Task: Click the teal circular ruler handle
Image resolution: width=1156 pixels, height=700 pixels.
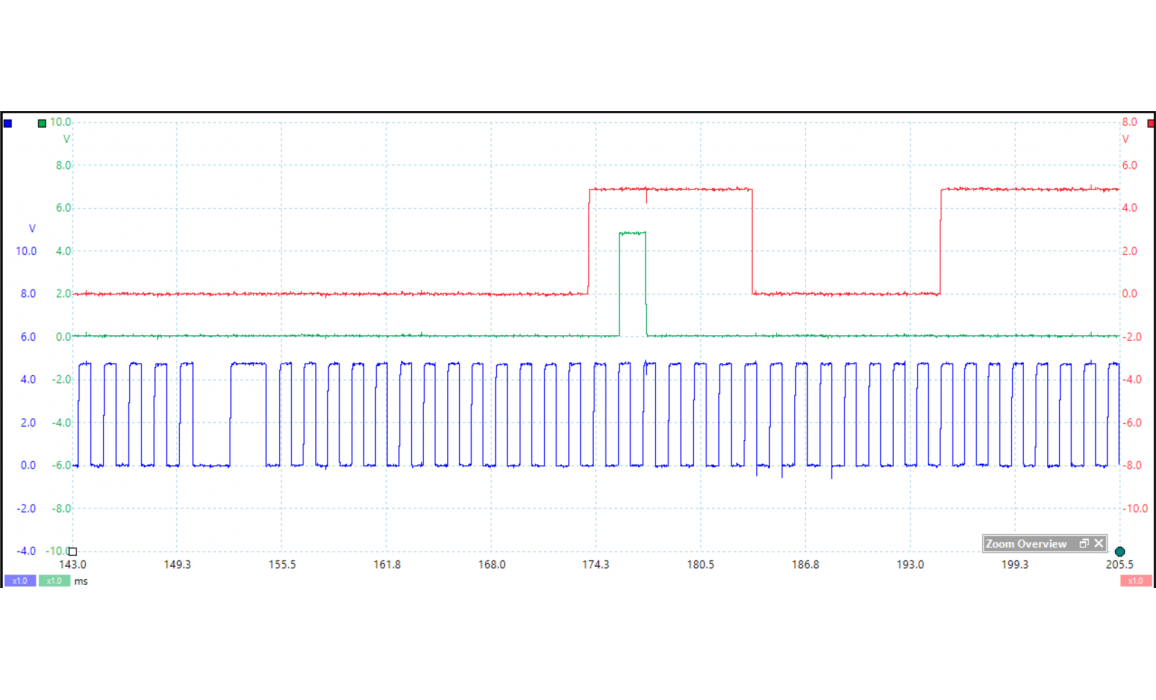Action: tap(1120, 552)
